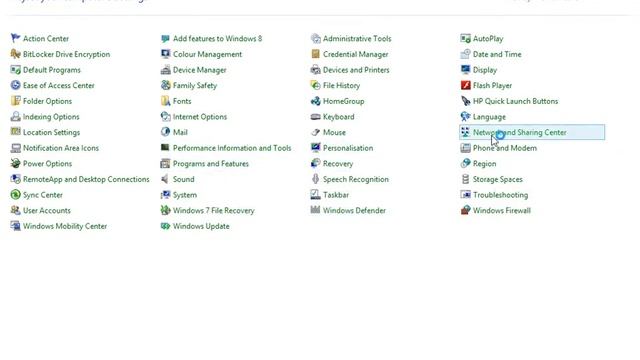Open Keyboard icon

316,117
